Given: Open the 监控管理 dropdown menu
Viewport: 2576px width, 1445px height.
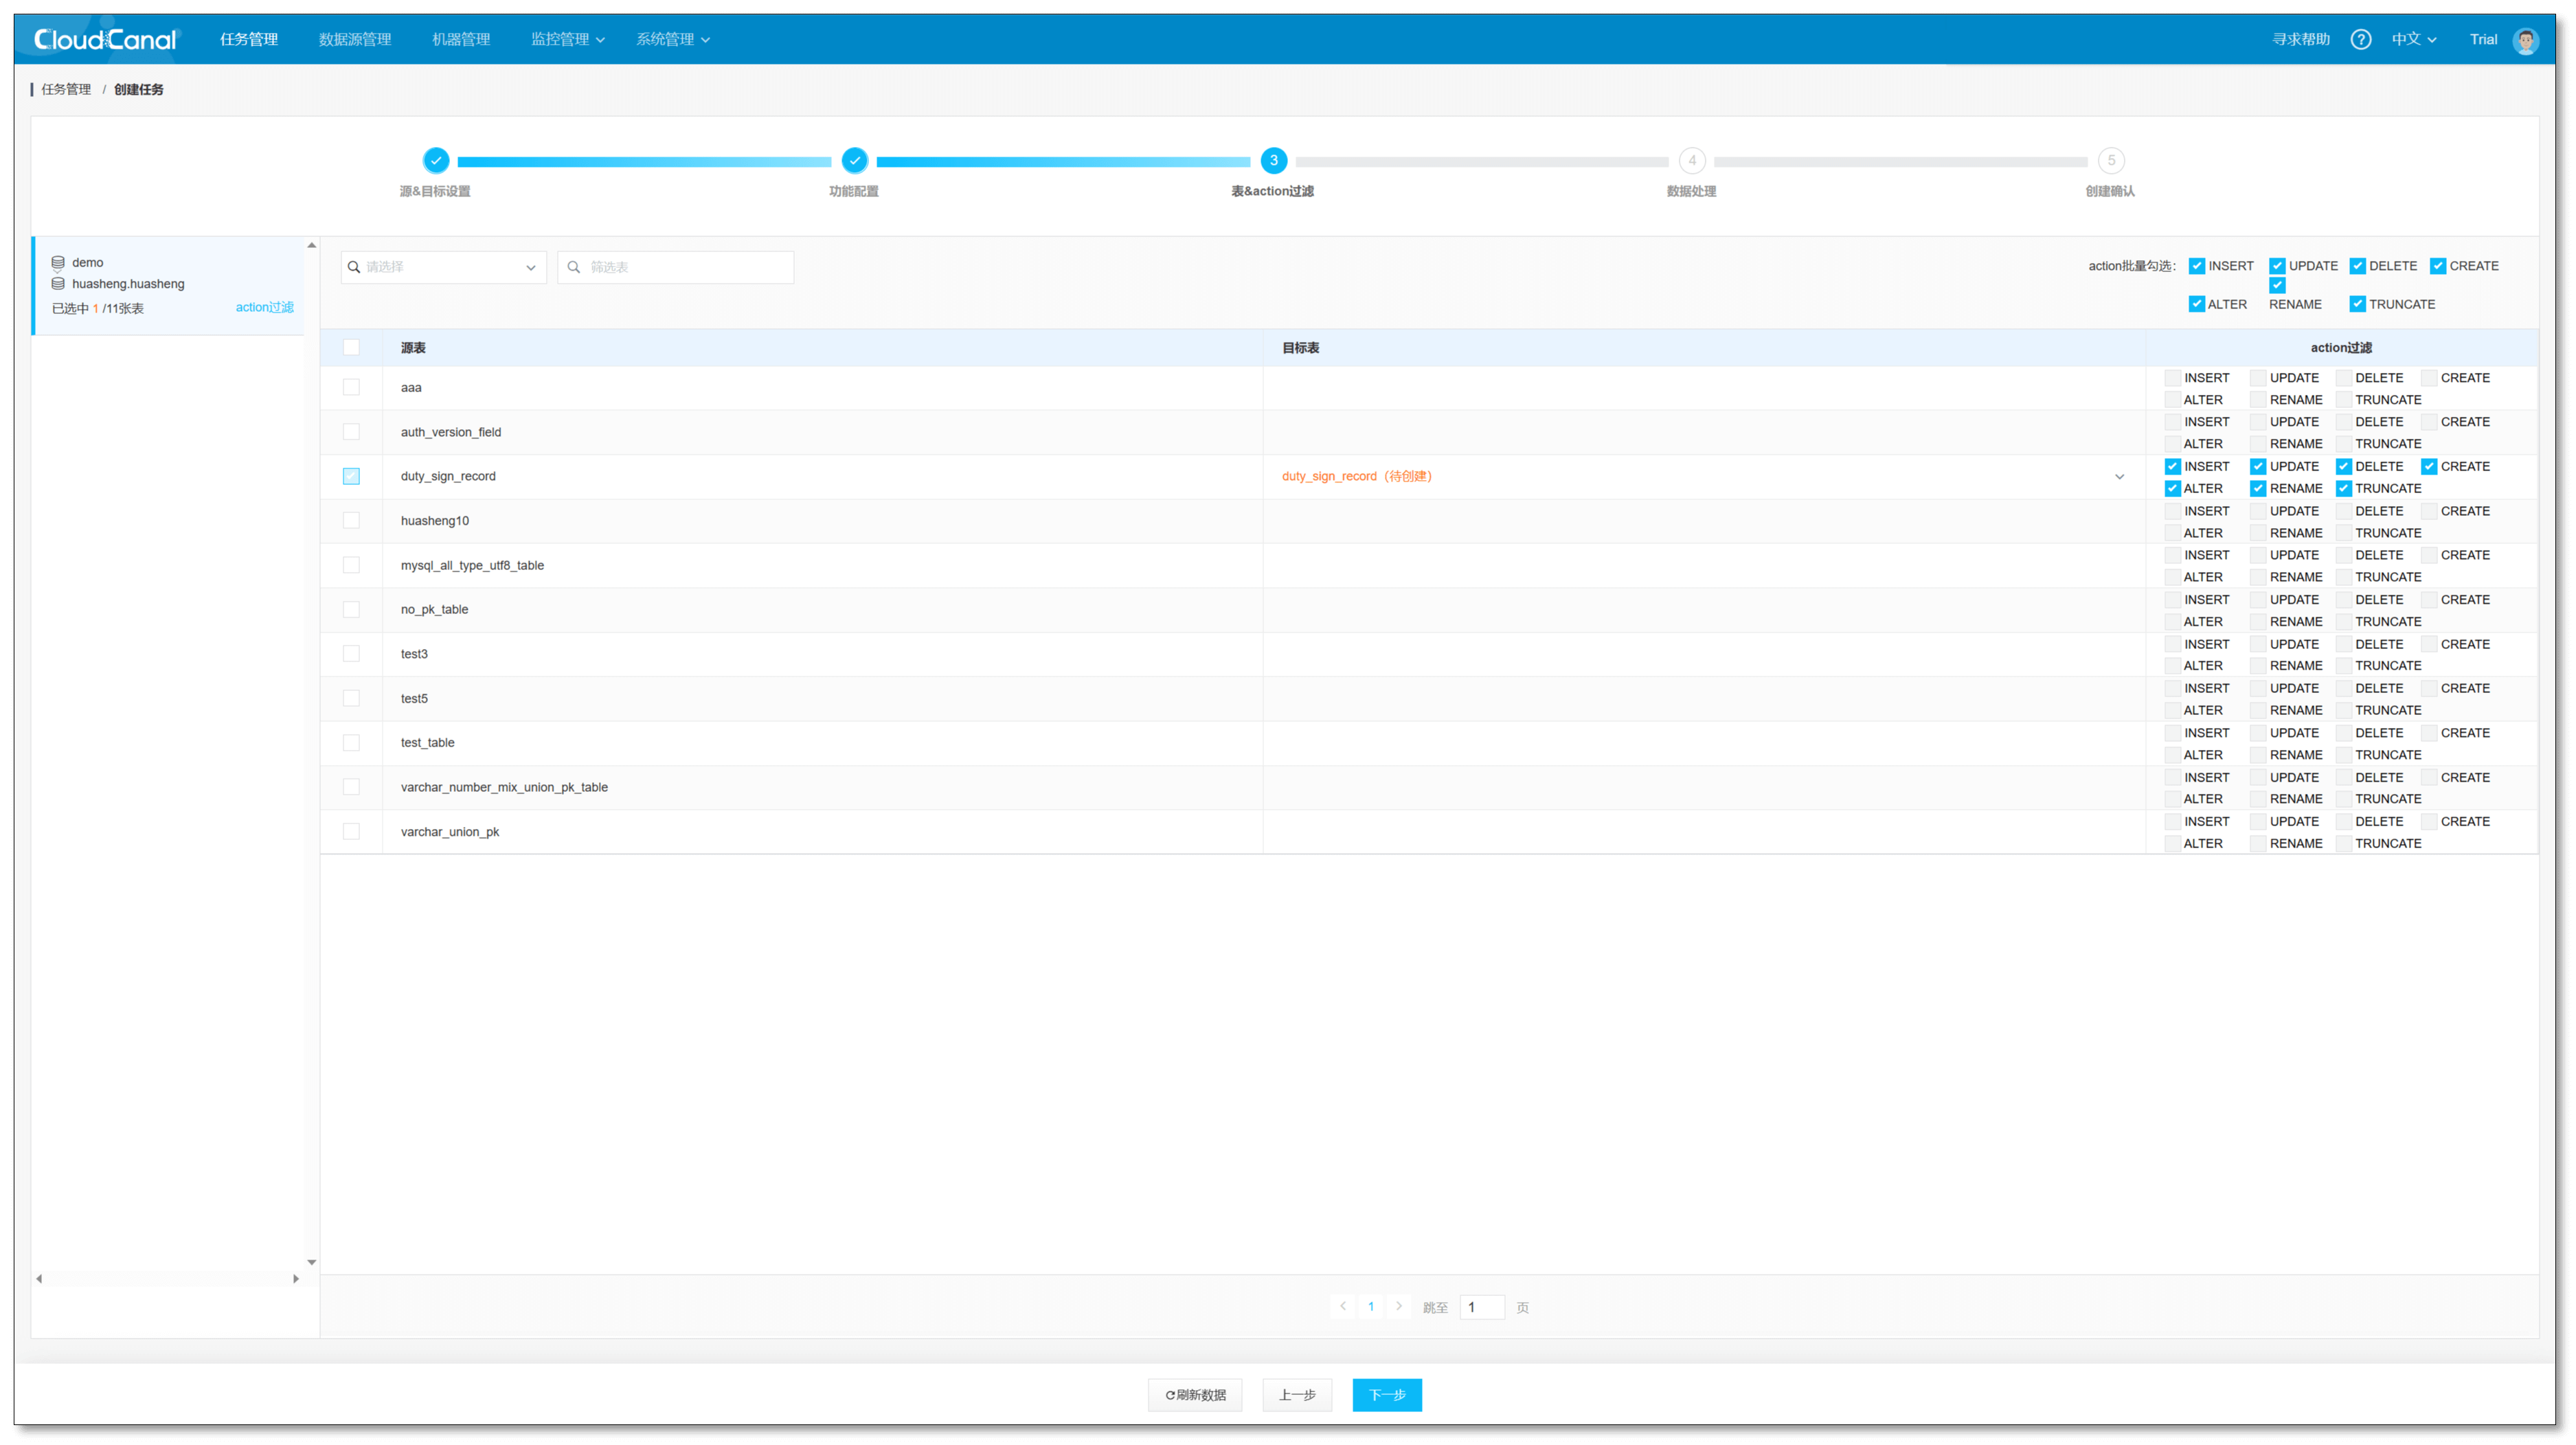Looking at the screenshot, I should [567, 39].
